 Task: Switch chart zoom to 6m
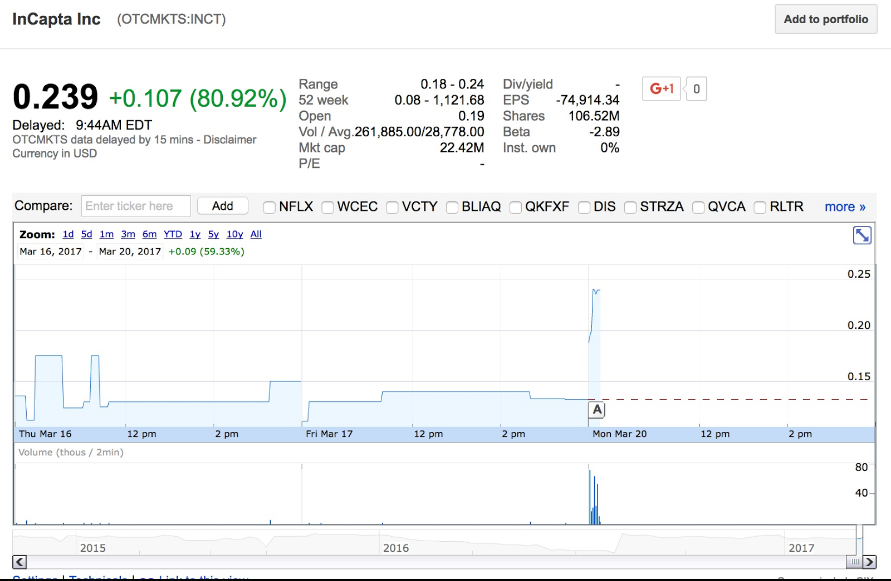(150, 234)
